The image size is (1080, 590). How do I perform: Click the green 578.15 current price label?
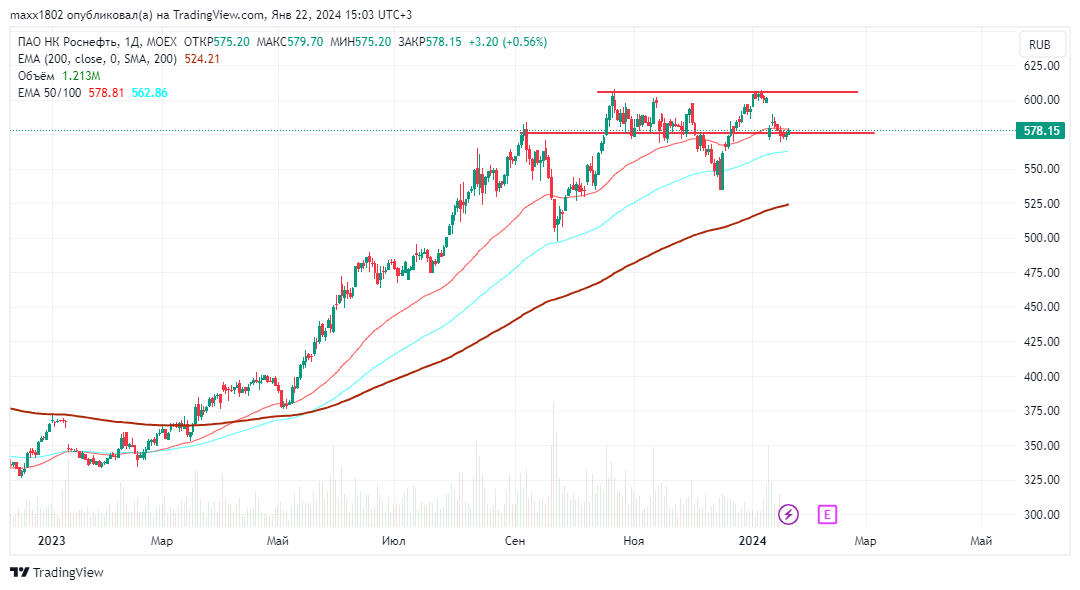(x=1040, y=131)
